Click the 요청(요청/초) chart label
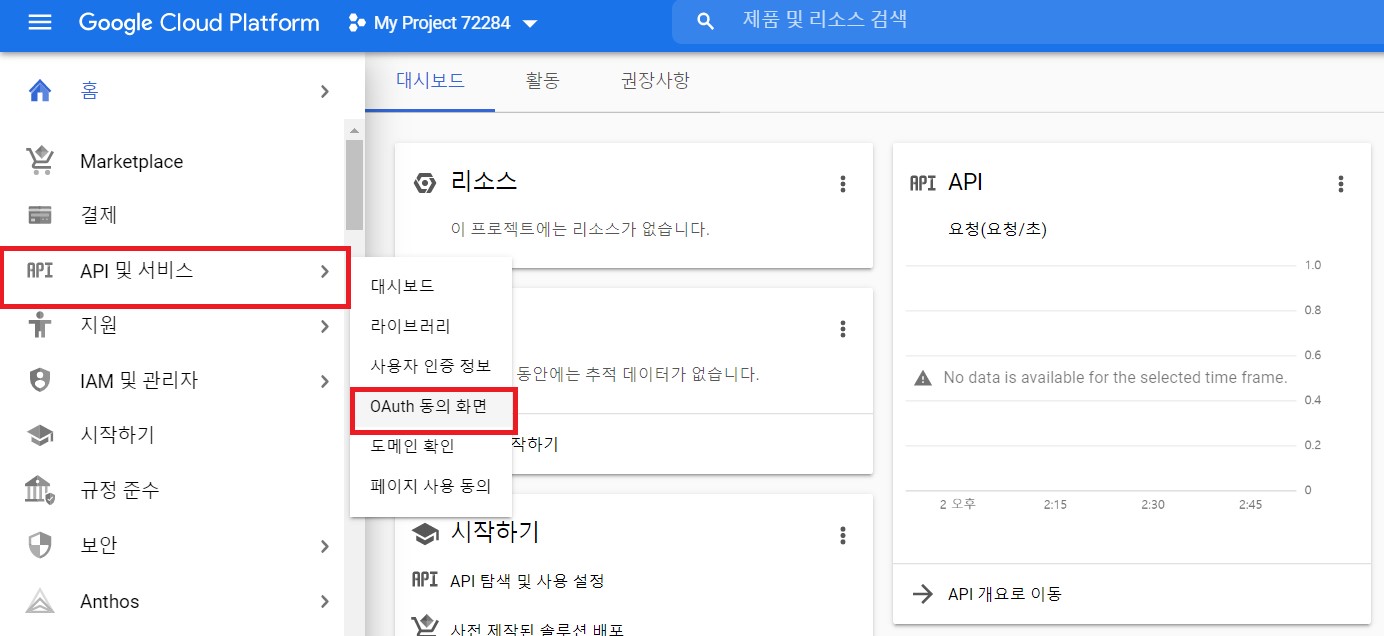The image size is (1384, 636). pyautogui.click(x=997, y=229)
